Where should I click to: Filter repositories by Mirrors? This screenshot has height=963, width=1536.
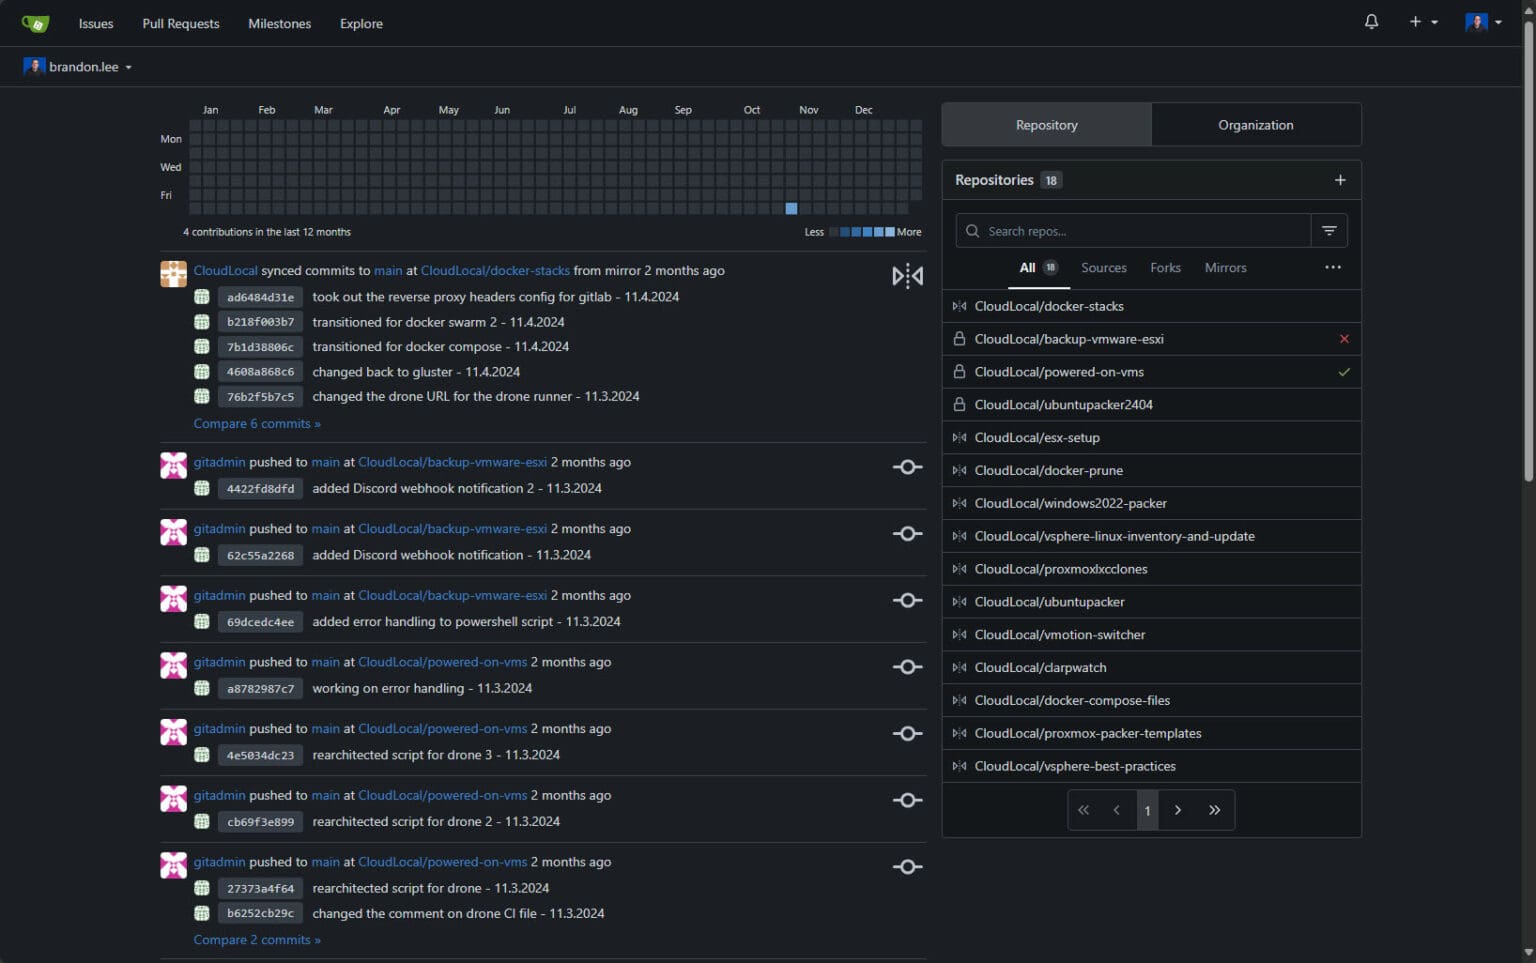[1225, 268]
